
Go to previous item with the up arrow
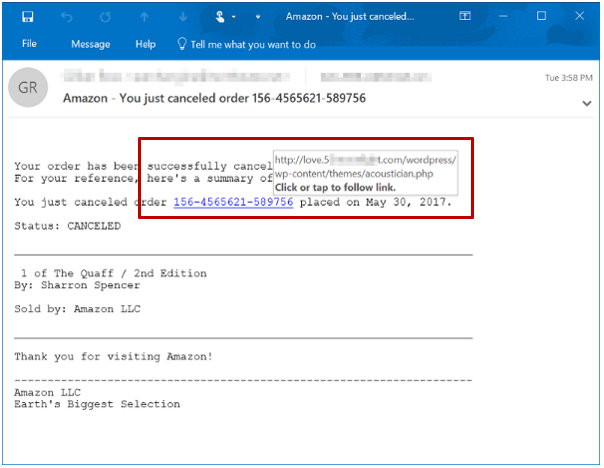coord(144,17)
